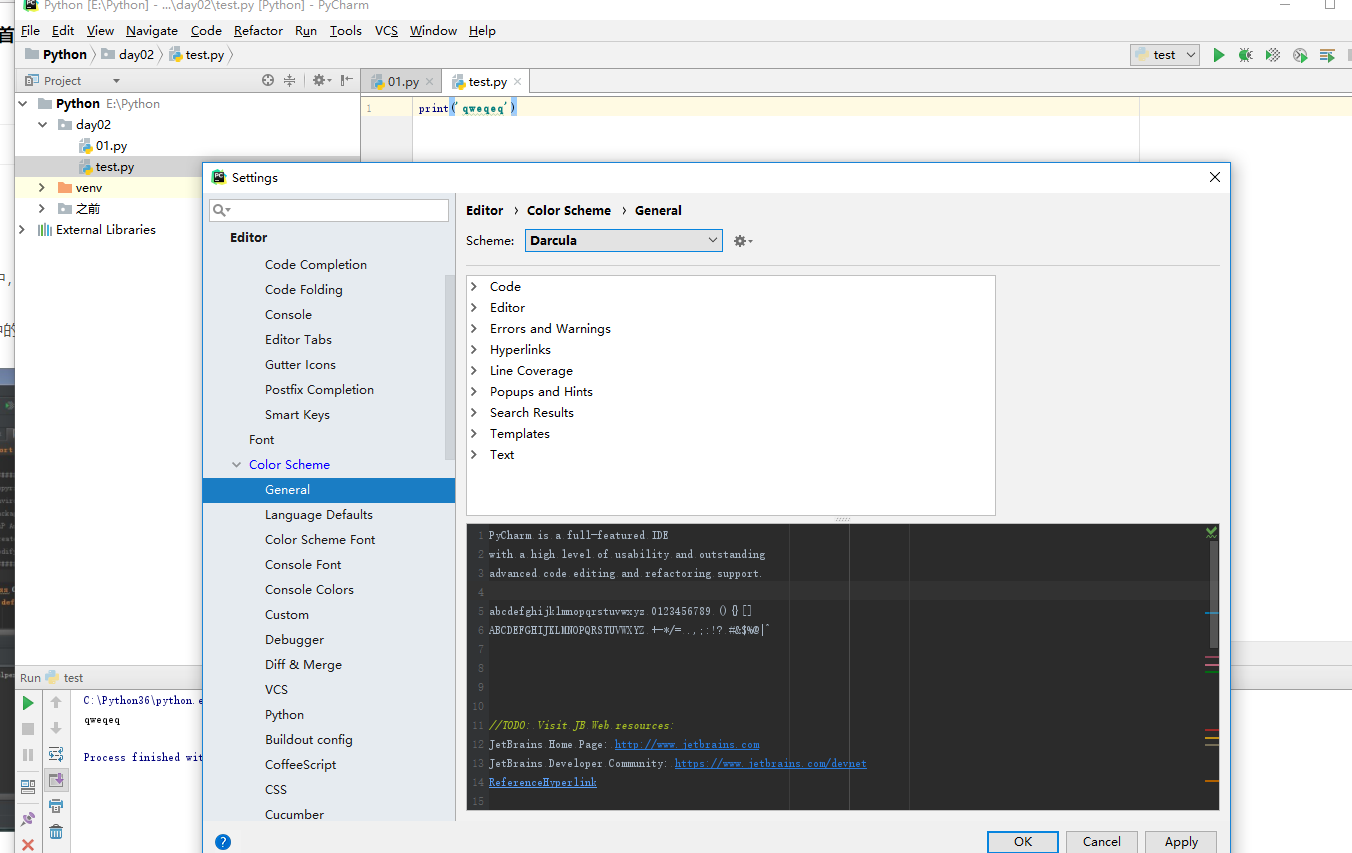Start debugging with the bug icon
The width and height of the screenshot is (1352, 853).
[x=1245, y=55]
